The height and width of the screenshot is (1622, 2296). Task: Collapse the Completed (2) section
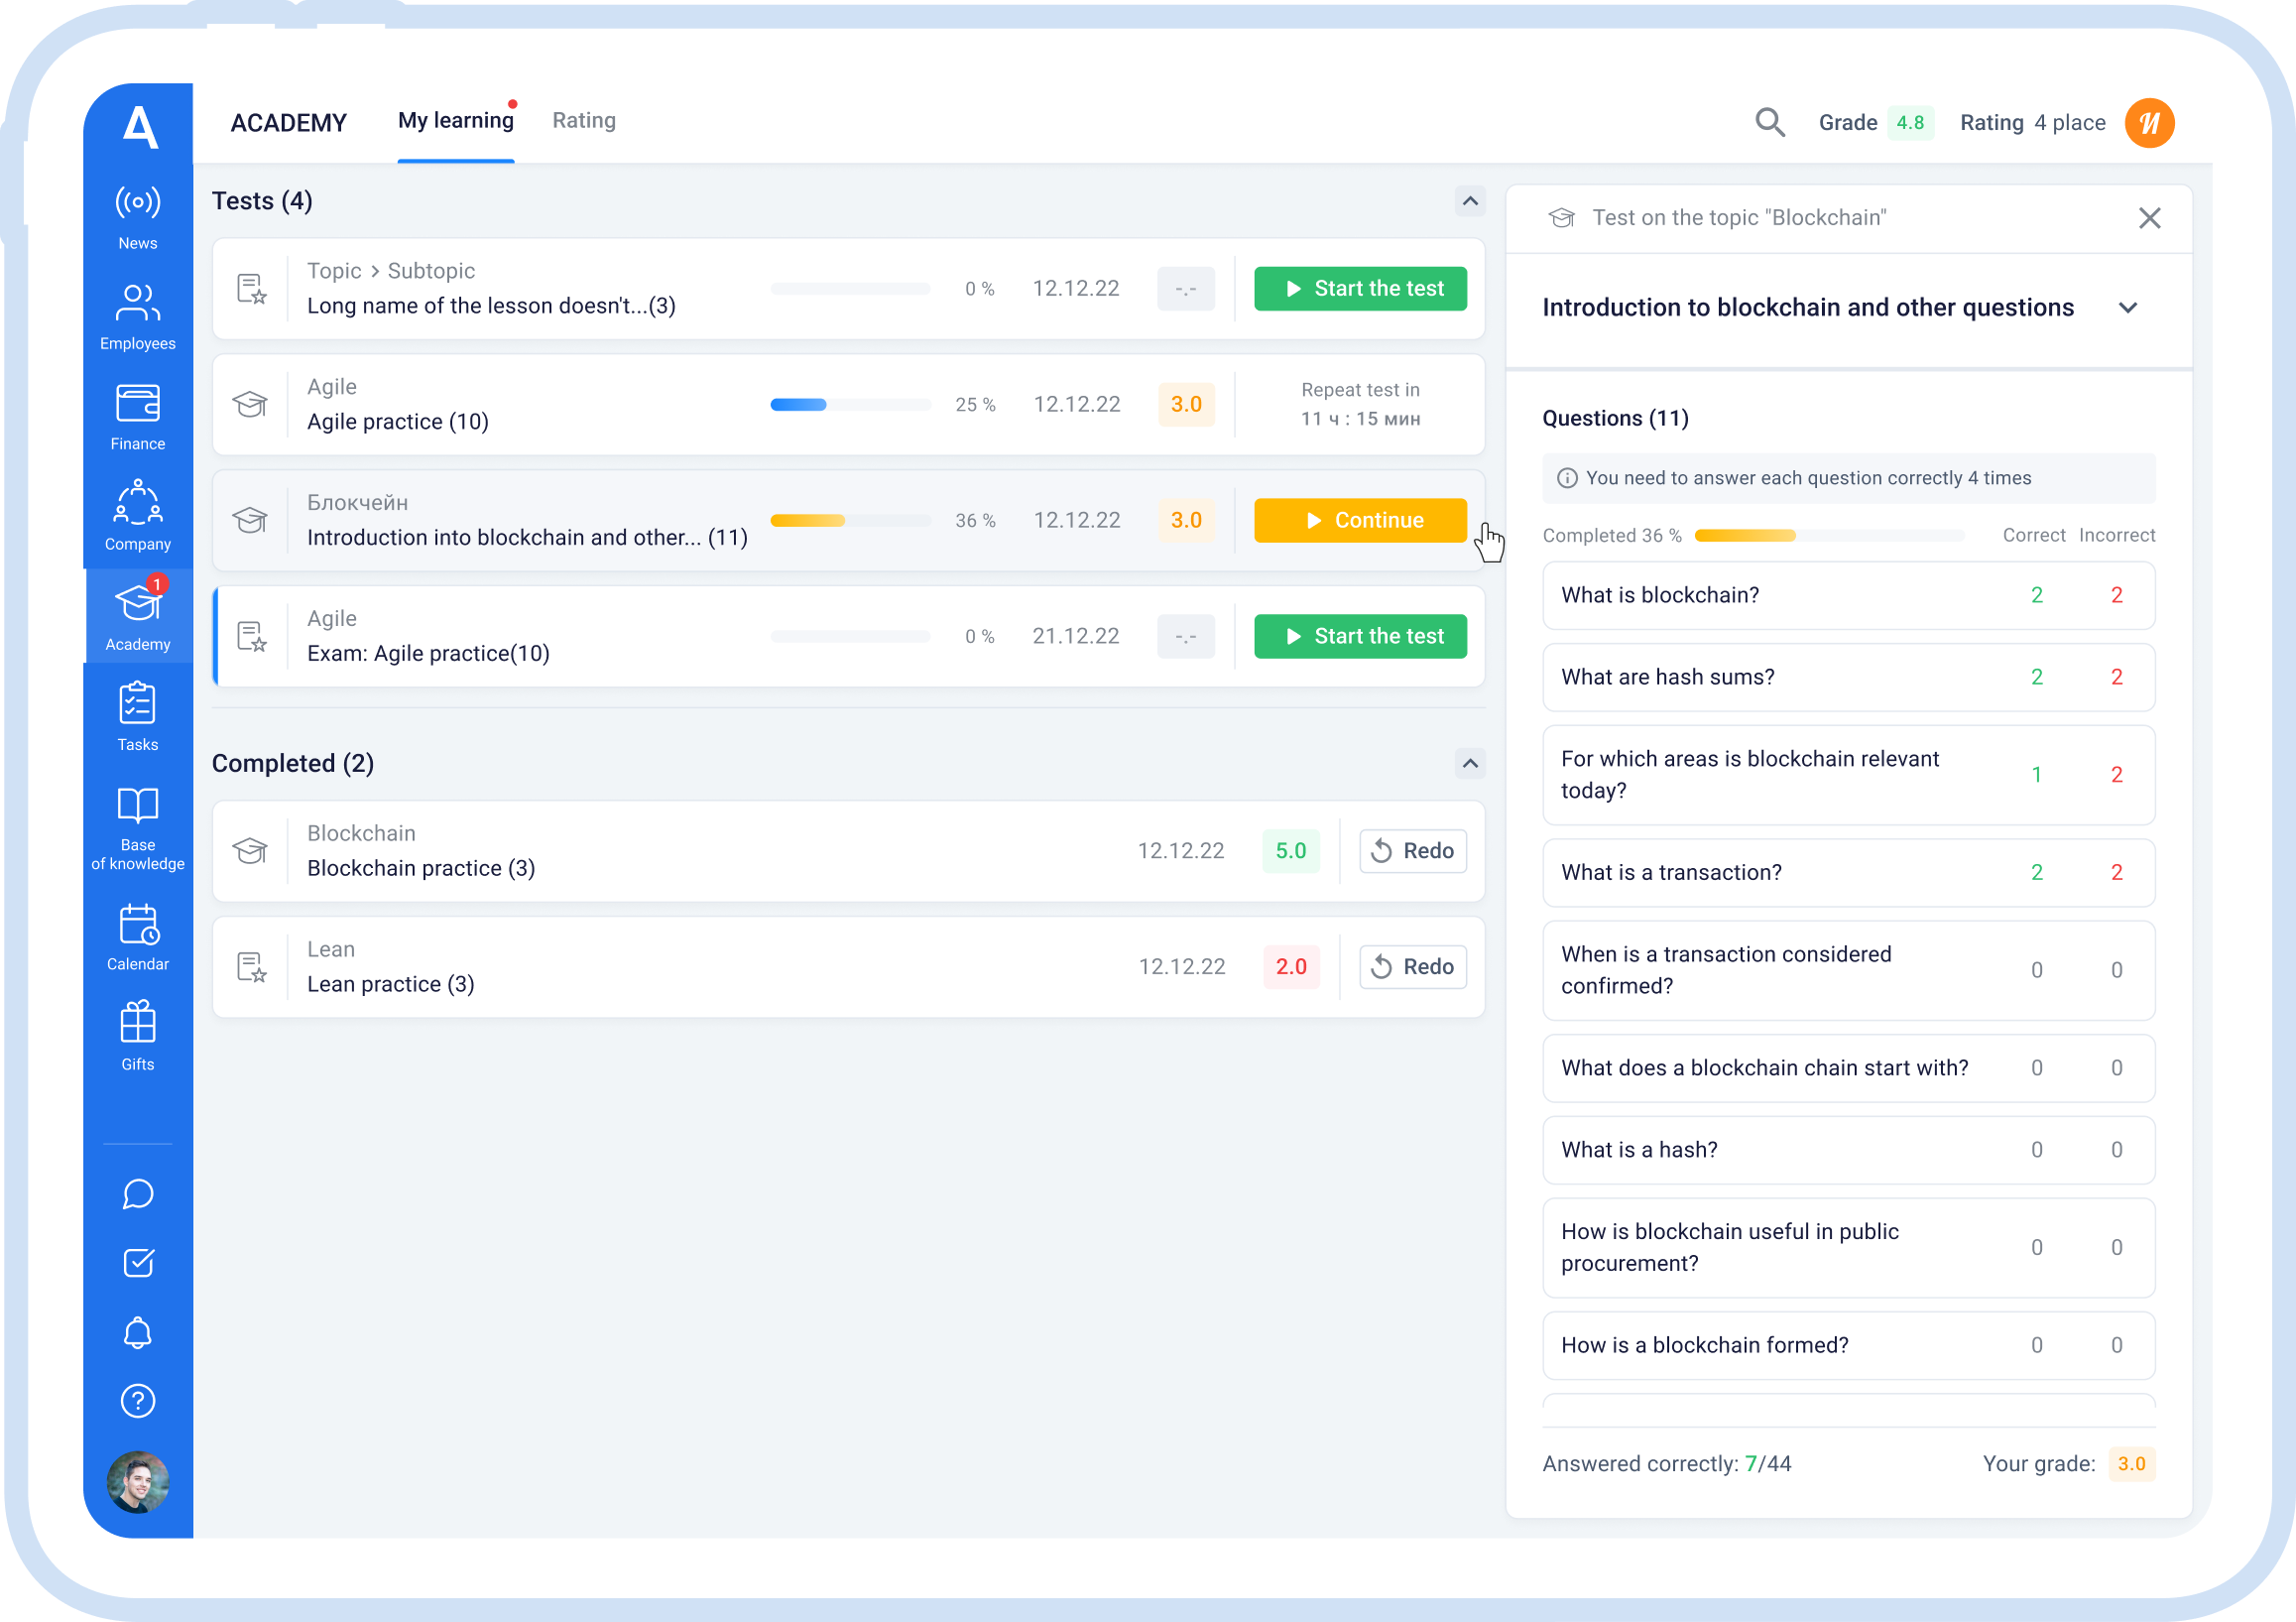point(1469,764)
